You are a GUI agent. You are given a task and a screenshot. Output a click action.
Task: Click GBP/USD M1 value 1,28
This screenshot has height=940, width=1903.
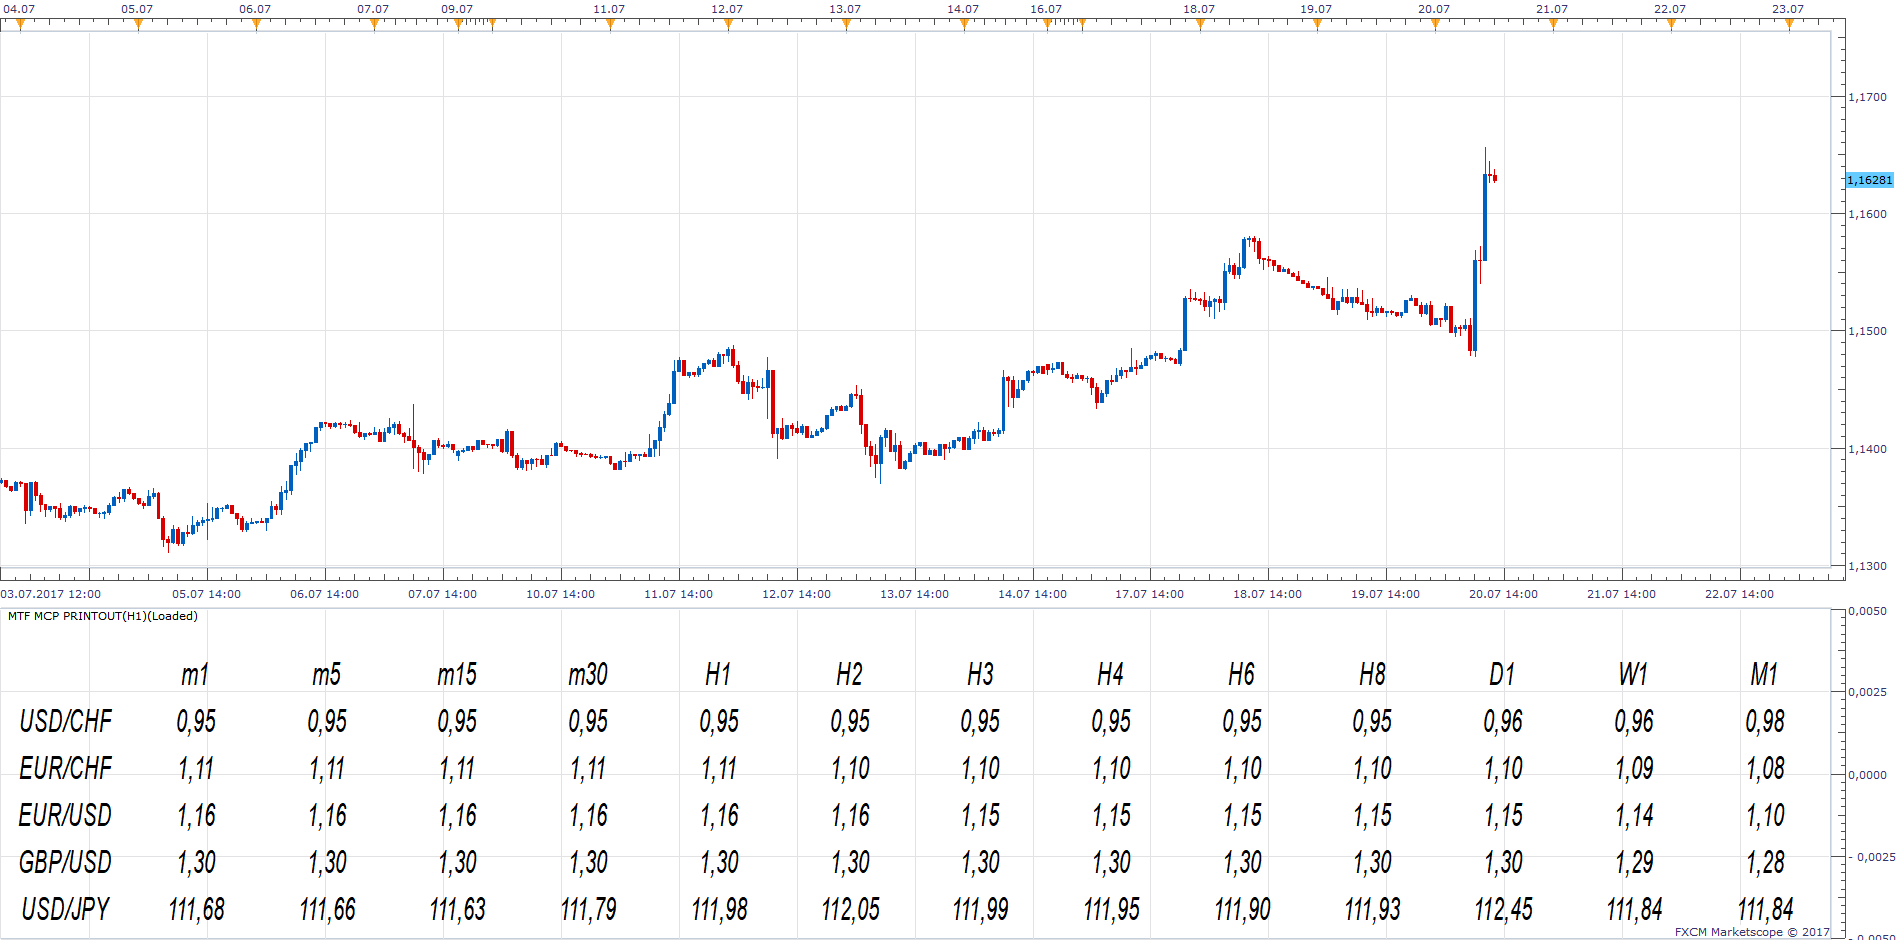[1765, 862]
